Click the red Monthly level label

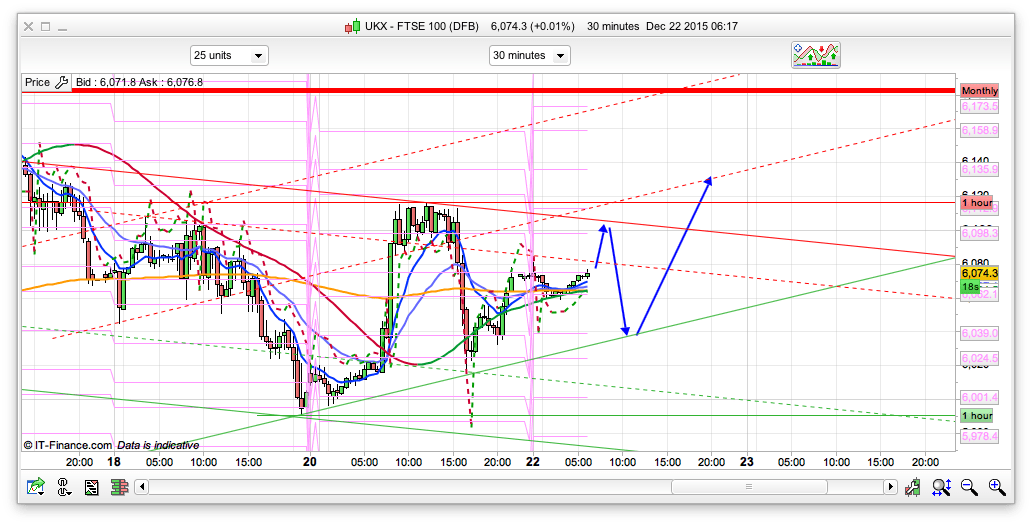click(x=979, y=91)
